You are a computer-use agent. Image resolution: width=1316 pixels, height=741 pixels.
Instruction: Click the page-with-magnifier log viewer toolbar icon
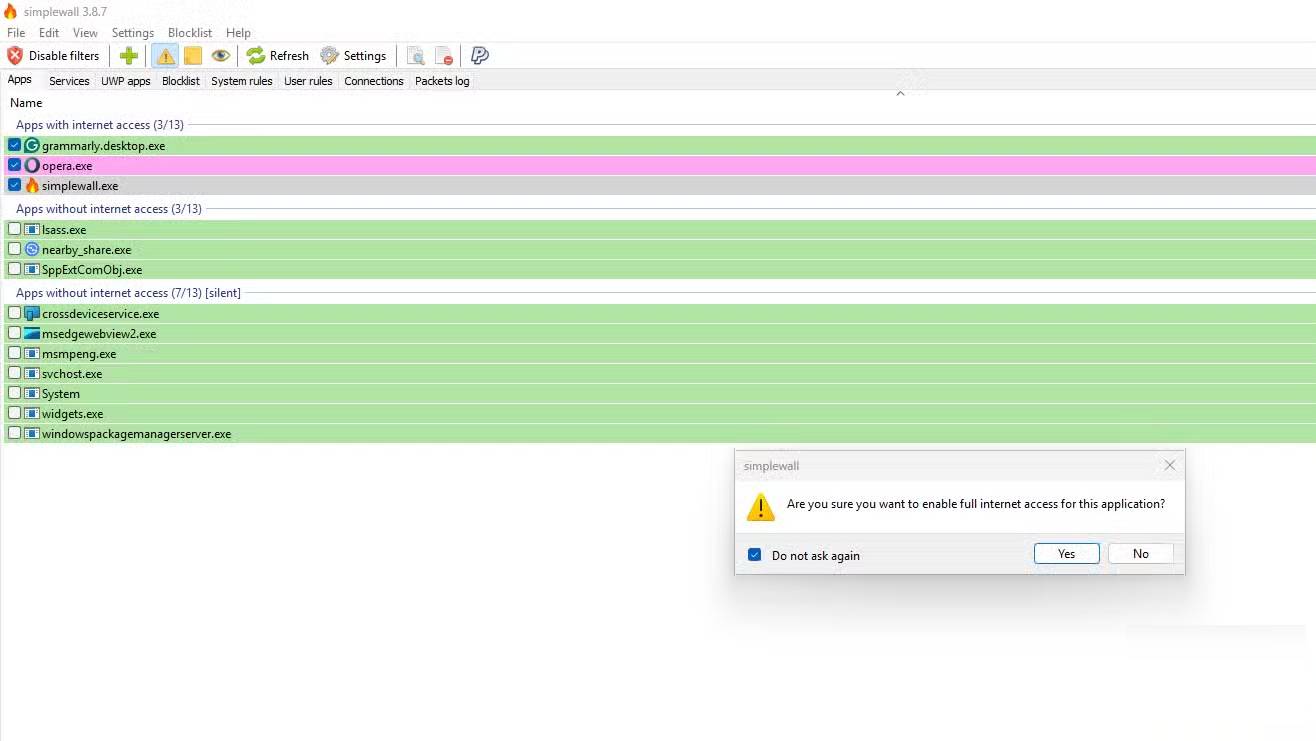pyautogui.click(x=416, y=56)
